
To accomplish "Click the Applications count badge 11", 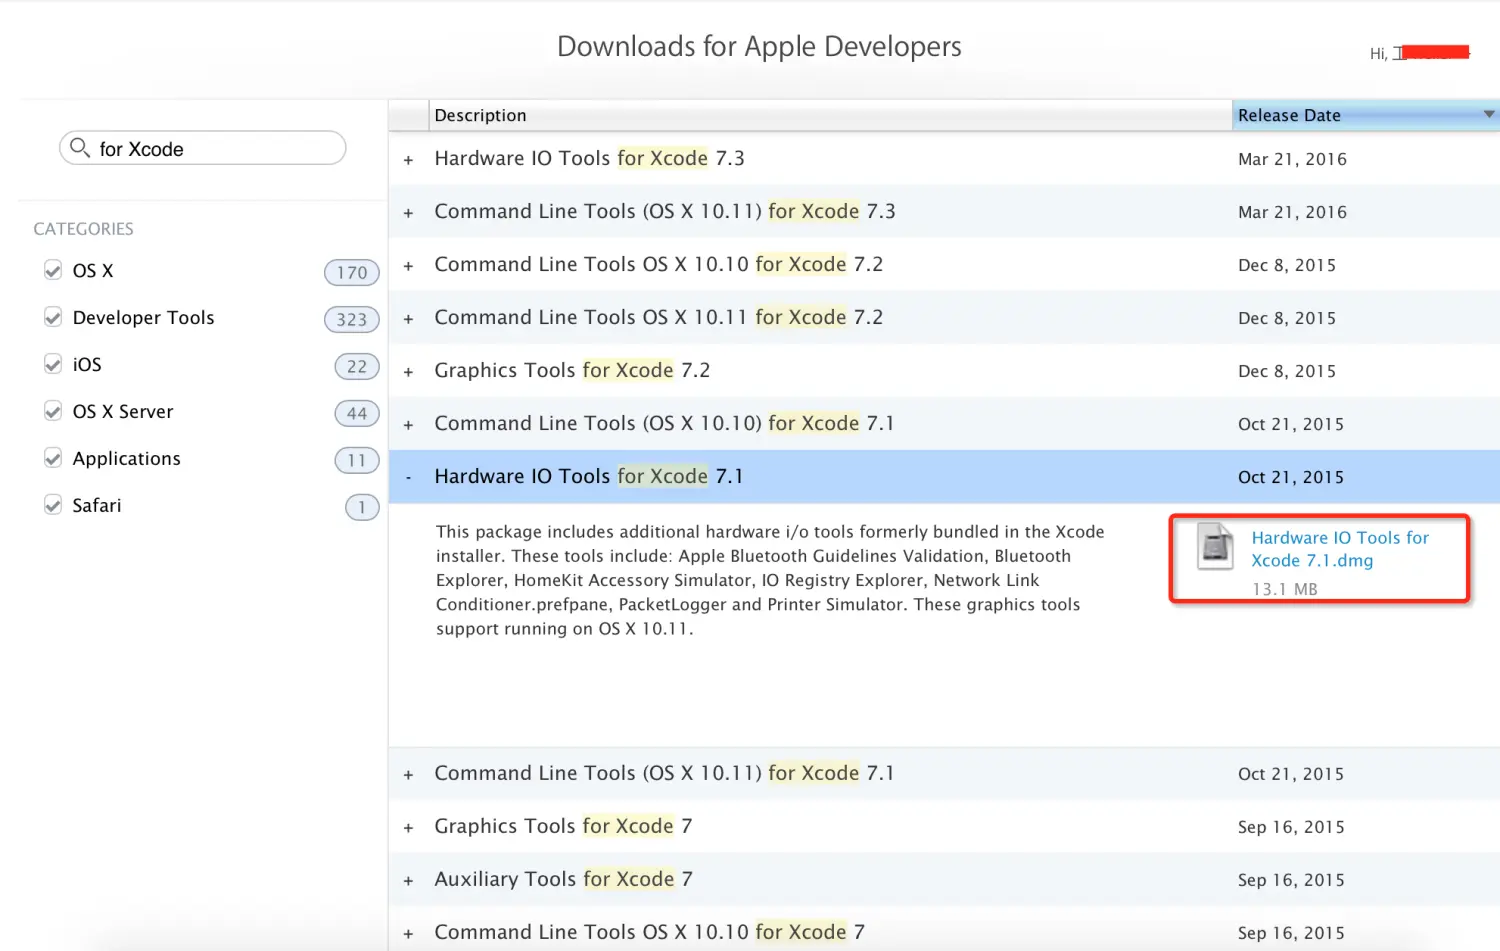I will tap(357, 460).
